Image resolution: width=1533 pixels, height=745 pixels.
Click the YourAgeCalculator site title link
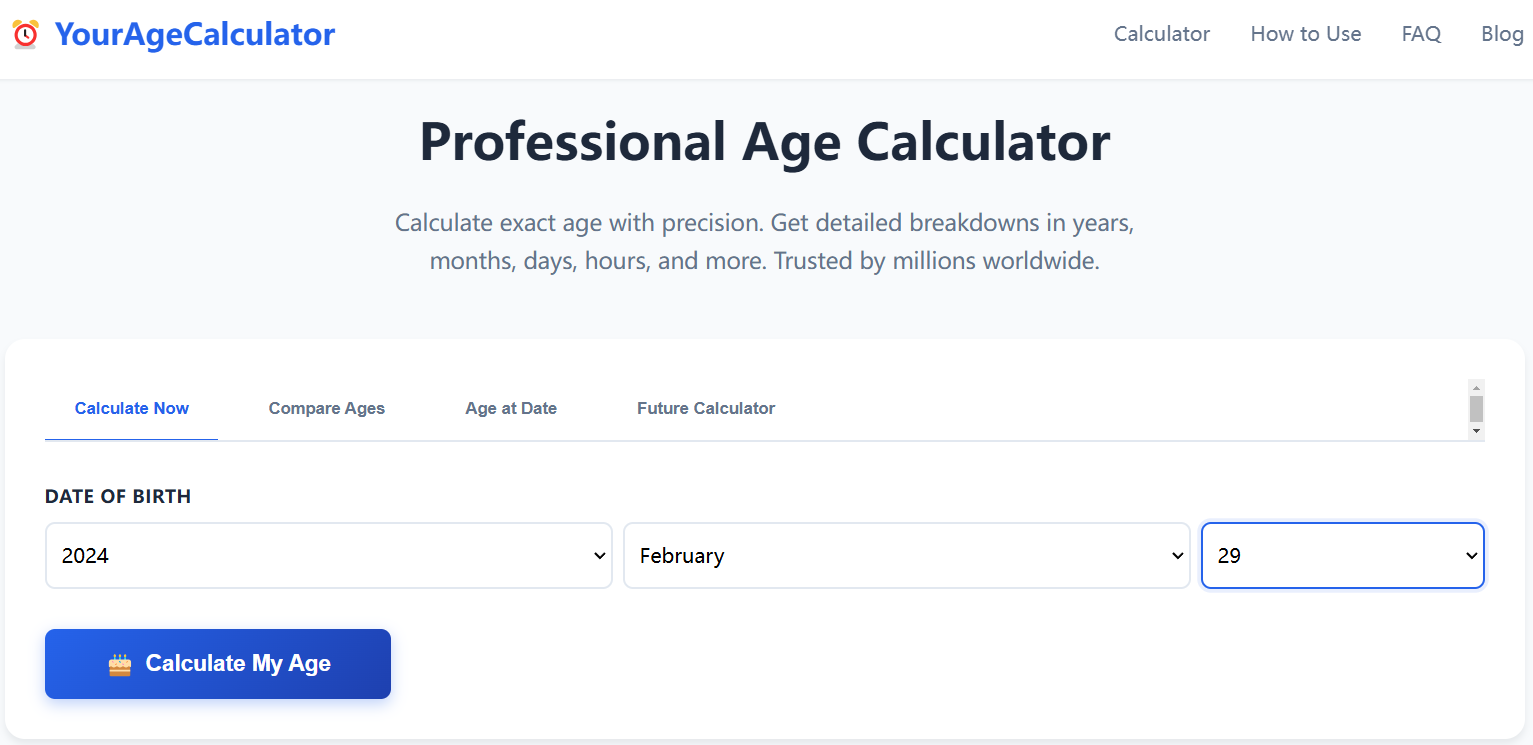point(194,33)
